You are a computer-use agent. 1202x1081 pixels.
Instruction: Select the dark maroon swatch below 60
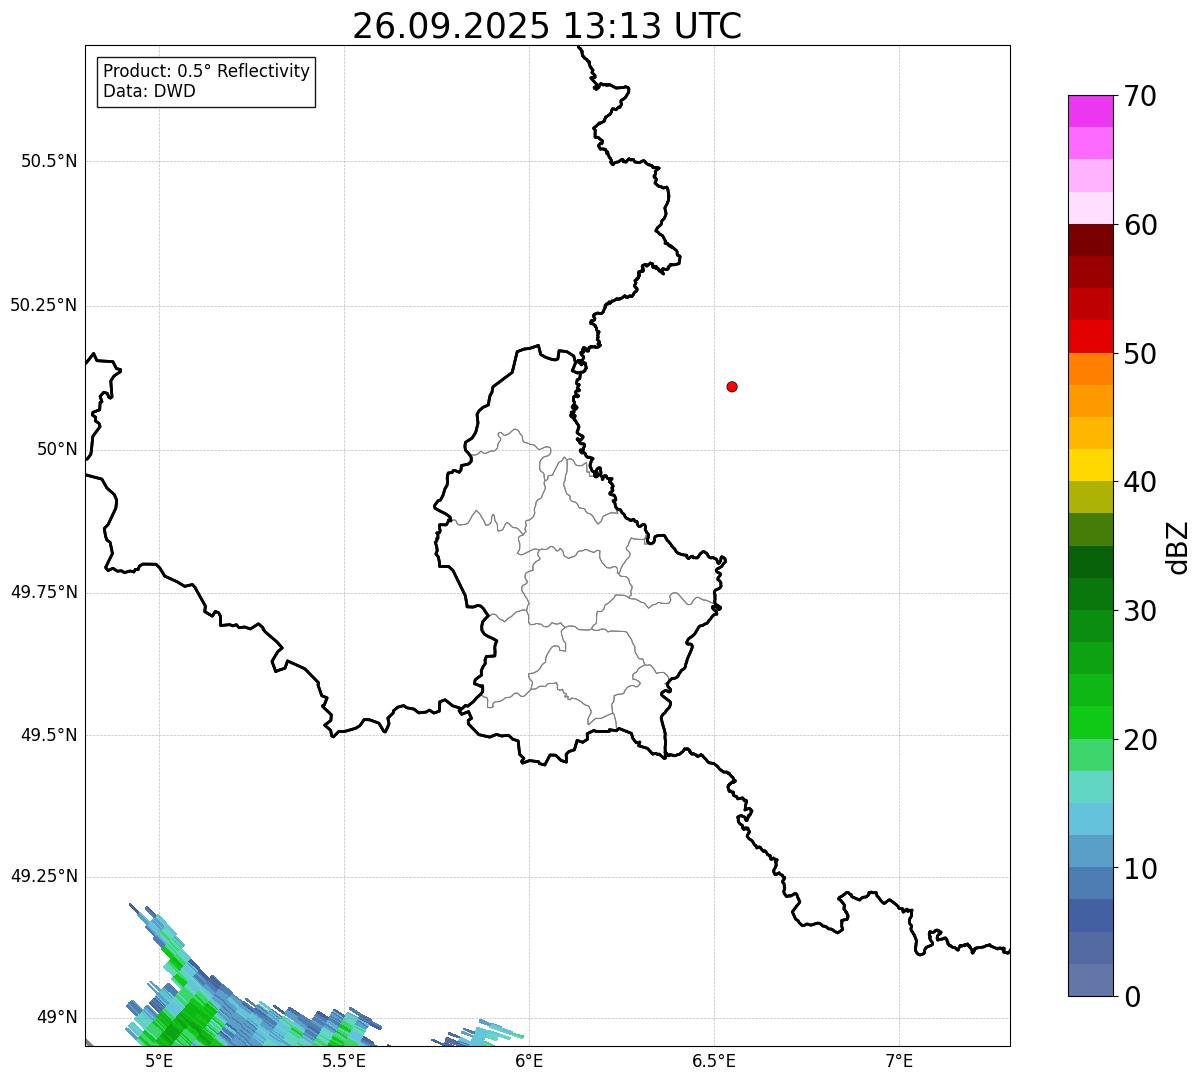click(x=1090, y=240)
